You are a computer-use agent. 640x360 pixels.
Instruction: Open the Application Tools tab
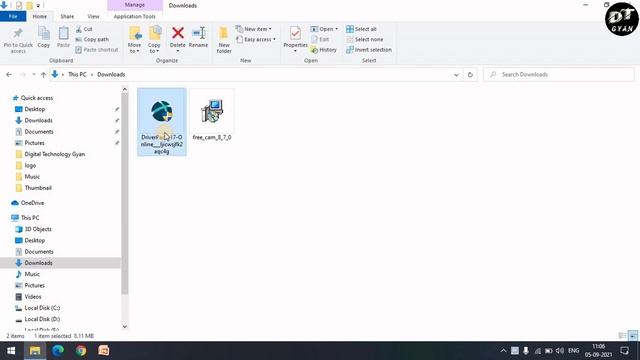coord(135,16)
